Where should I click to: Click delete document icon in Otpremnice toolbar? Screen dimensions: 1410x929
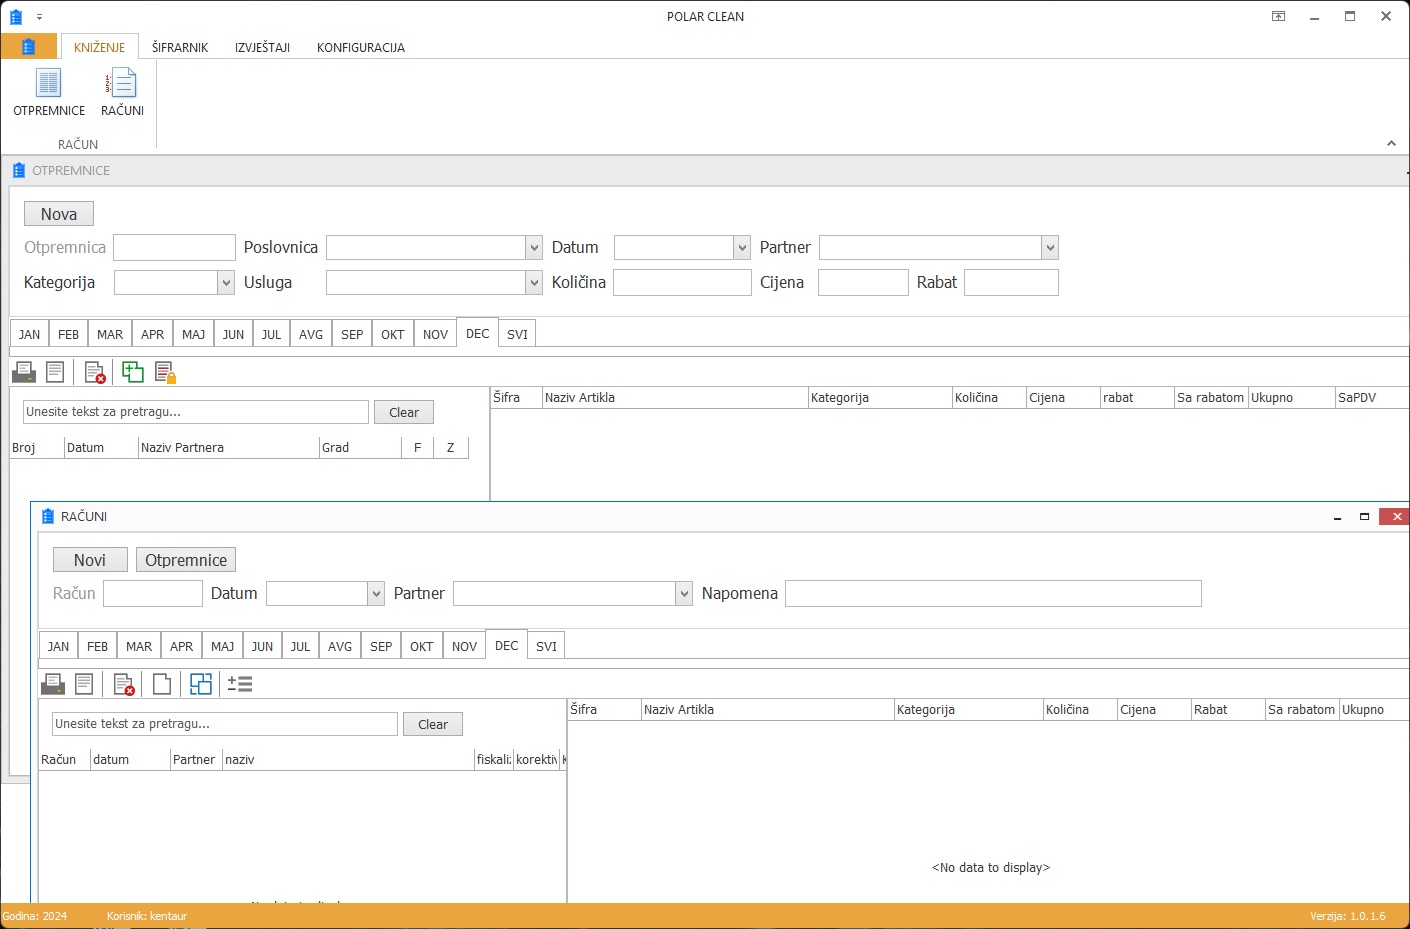[x=95, y=372]
